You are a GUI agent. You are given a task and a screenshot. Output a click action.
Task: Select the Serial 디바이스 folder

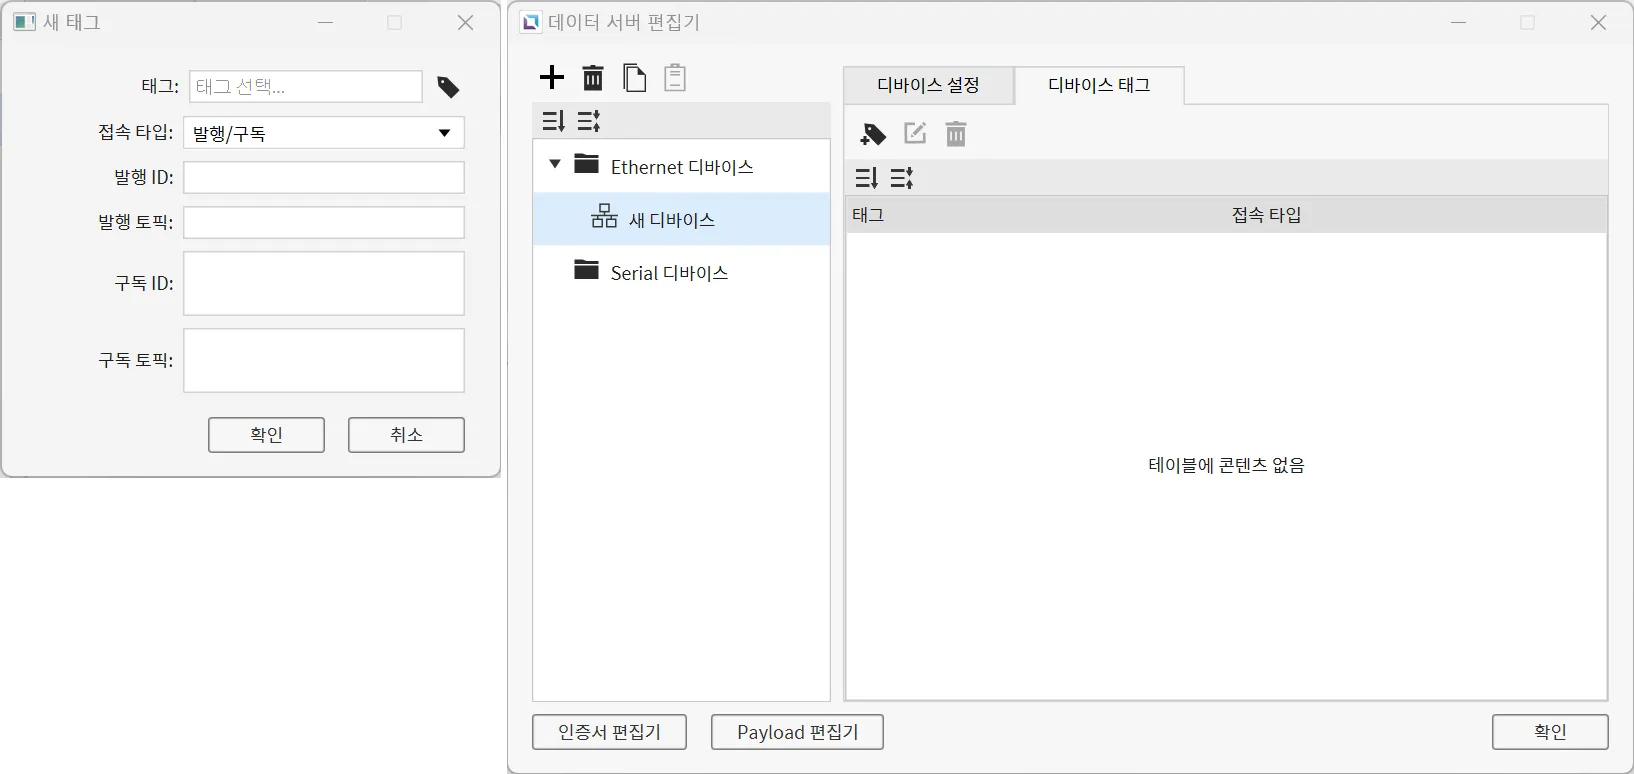[x=668, y=273]
